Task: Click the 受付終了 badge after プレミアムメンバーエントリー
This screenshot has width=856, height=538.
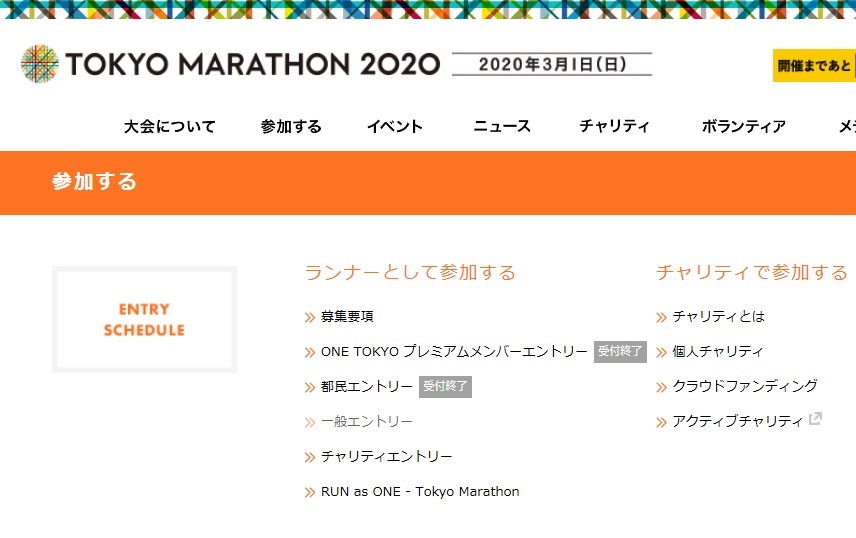Action: point(620,351)
